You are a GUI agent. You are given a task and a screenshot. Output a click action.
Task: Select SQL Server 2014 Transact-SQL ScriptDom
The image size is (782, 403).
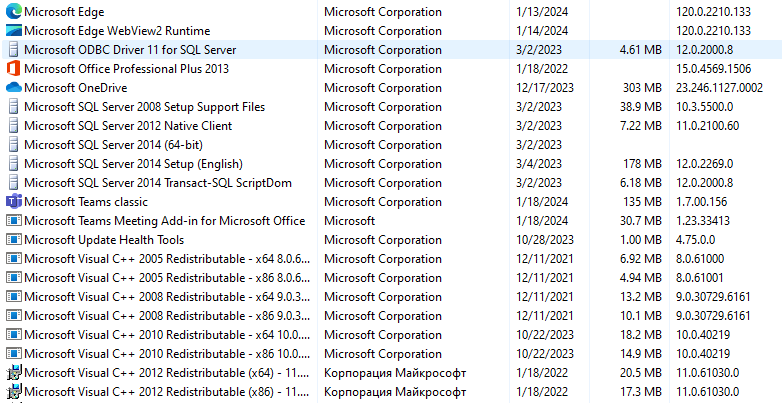point(158,182)
